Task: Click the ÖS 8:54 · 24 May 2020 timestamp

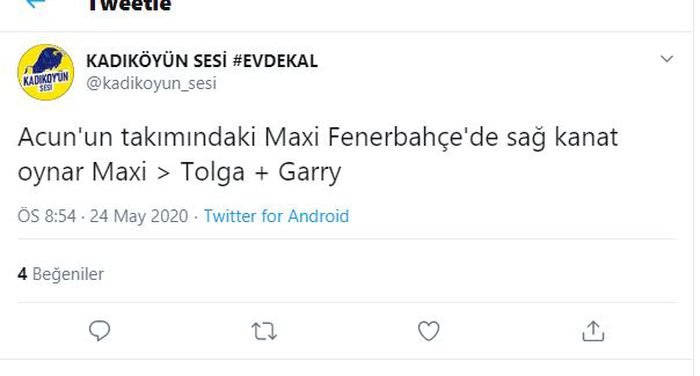Action: (x=103, y=216)
